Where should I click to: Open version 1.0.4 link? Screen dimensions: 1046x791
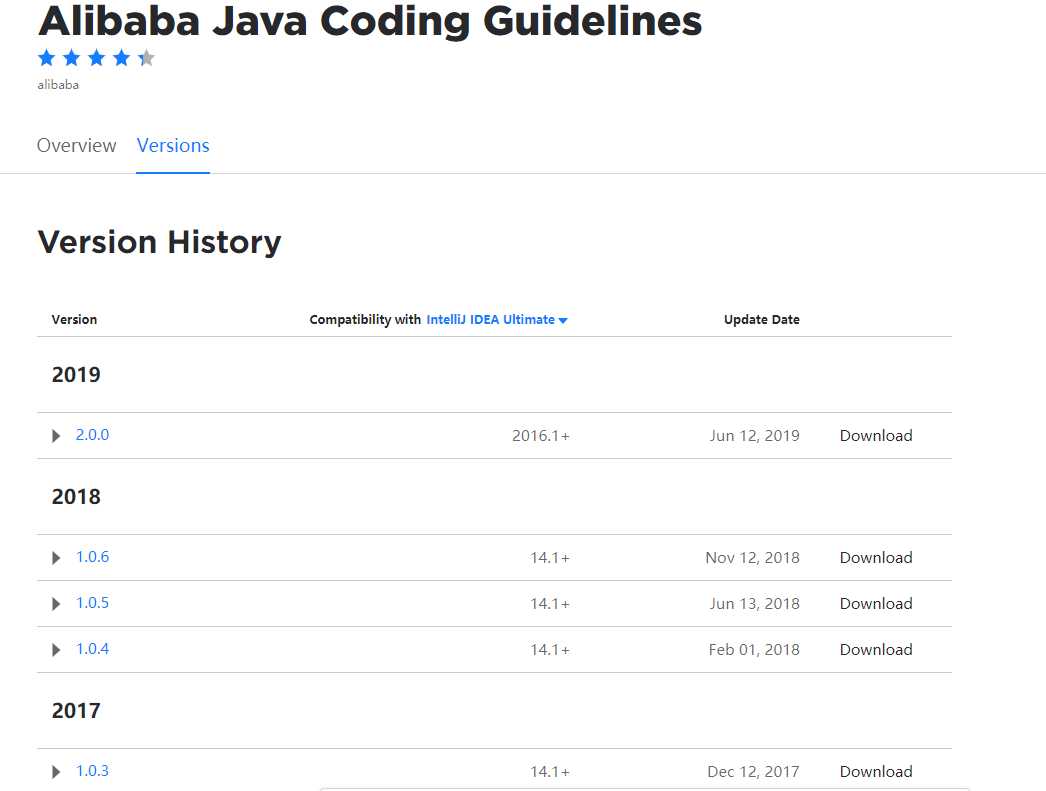point(92,649)
